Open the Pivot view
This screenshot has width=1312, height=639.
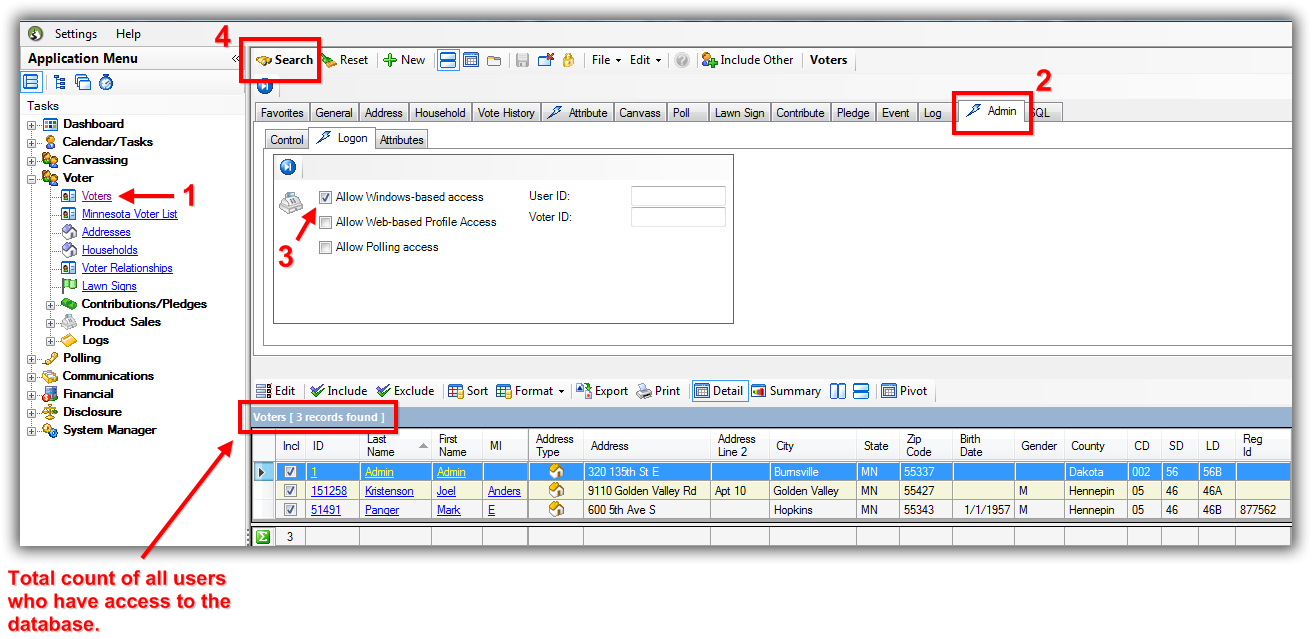point(904,391)
